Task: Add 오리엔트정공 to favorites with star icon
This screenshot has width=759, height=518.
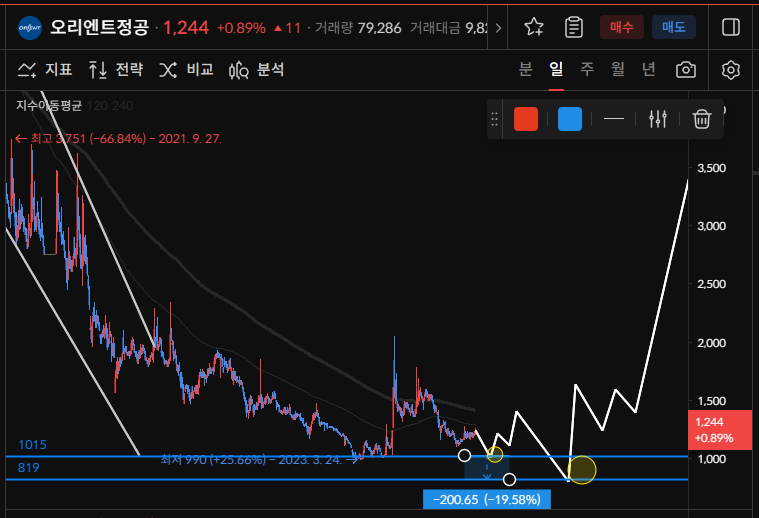Action: coord(534,27)
